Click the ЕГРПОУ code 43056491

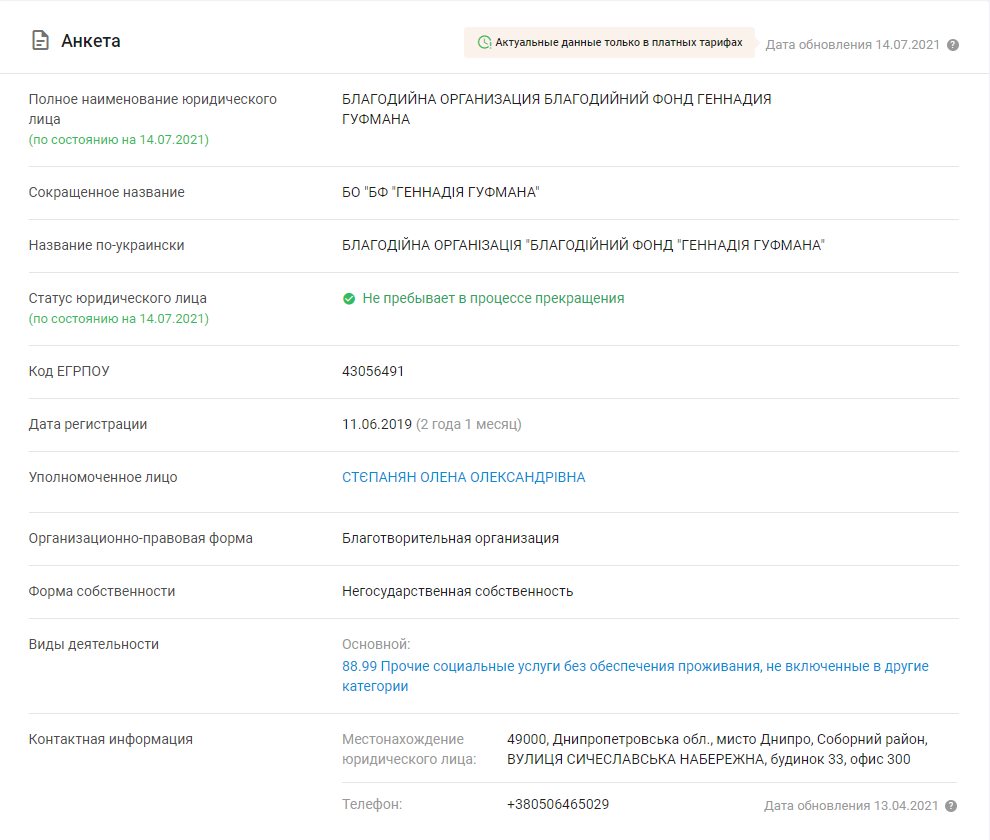pos(373,371)
